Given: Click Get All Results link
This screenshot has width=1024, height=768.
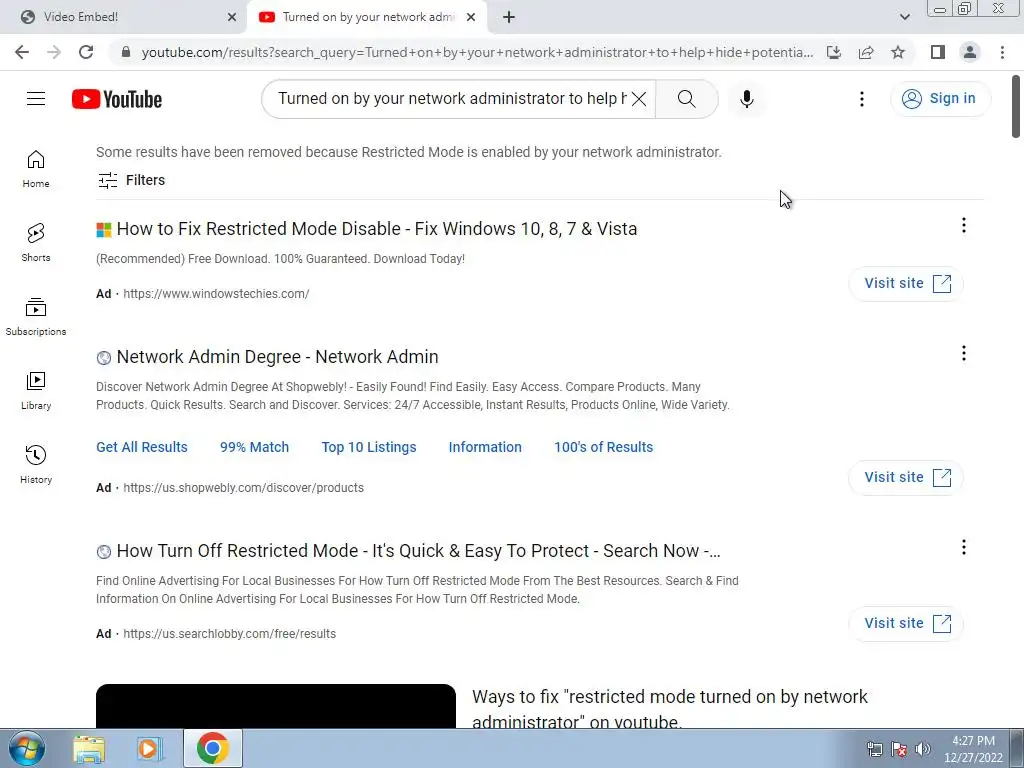Looking at the screenshot, I should pyautogui.click(x=142, y=447).
